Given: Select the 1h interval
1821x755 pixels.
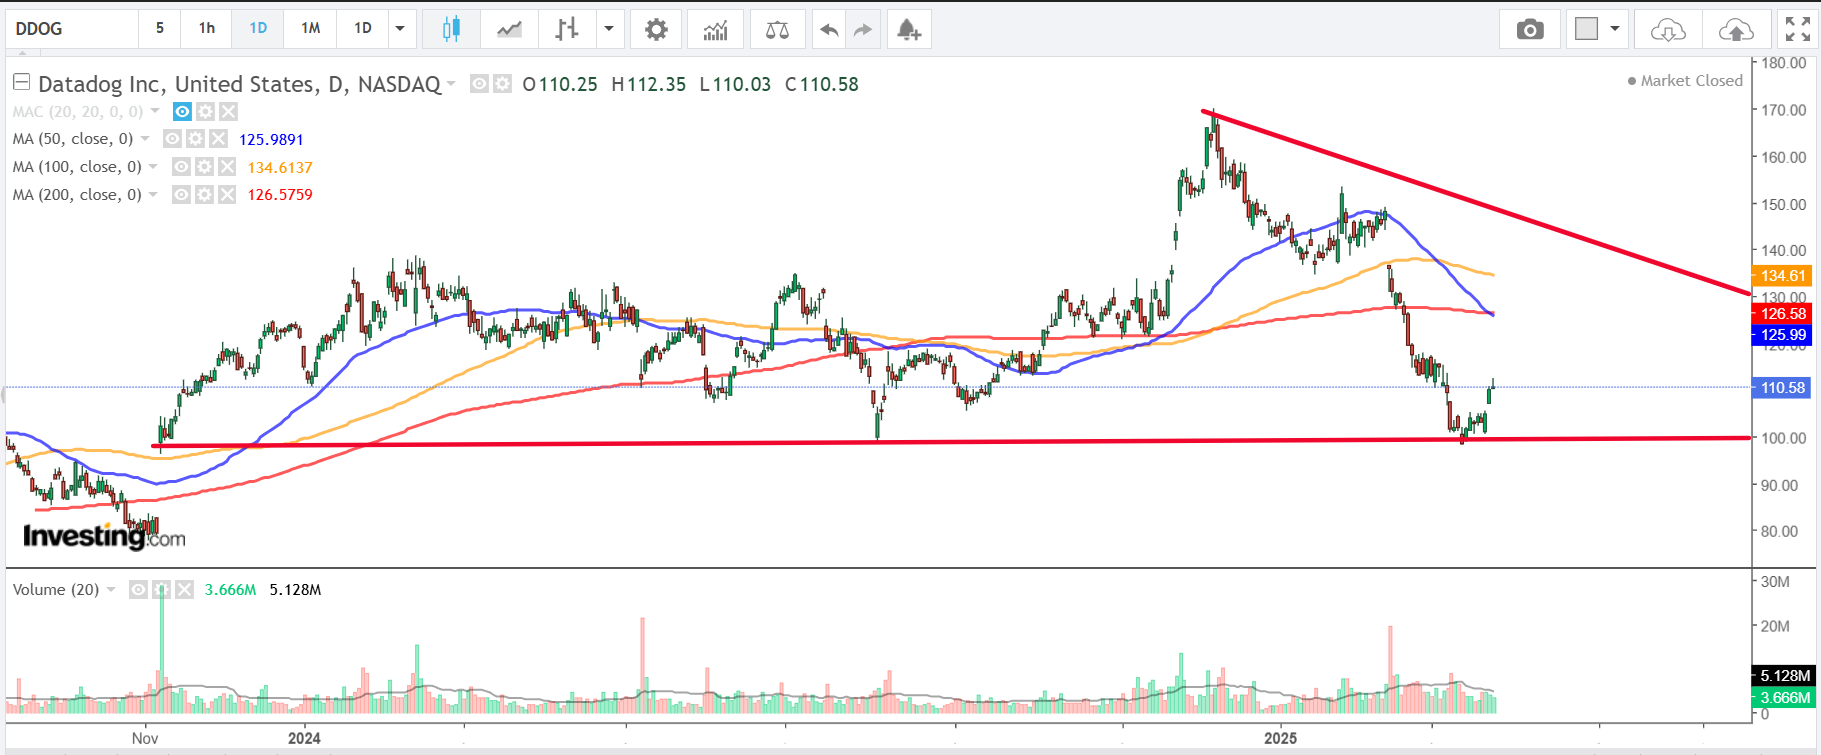Looking at the screenshot, I should [x=207, y=29].
